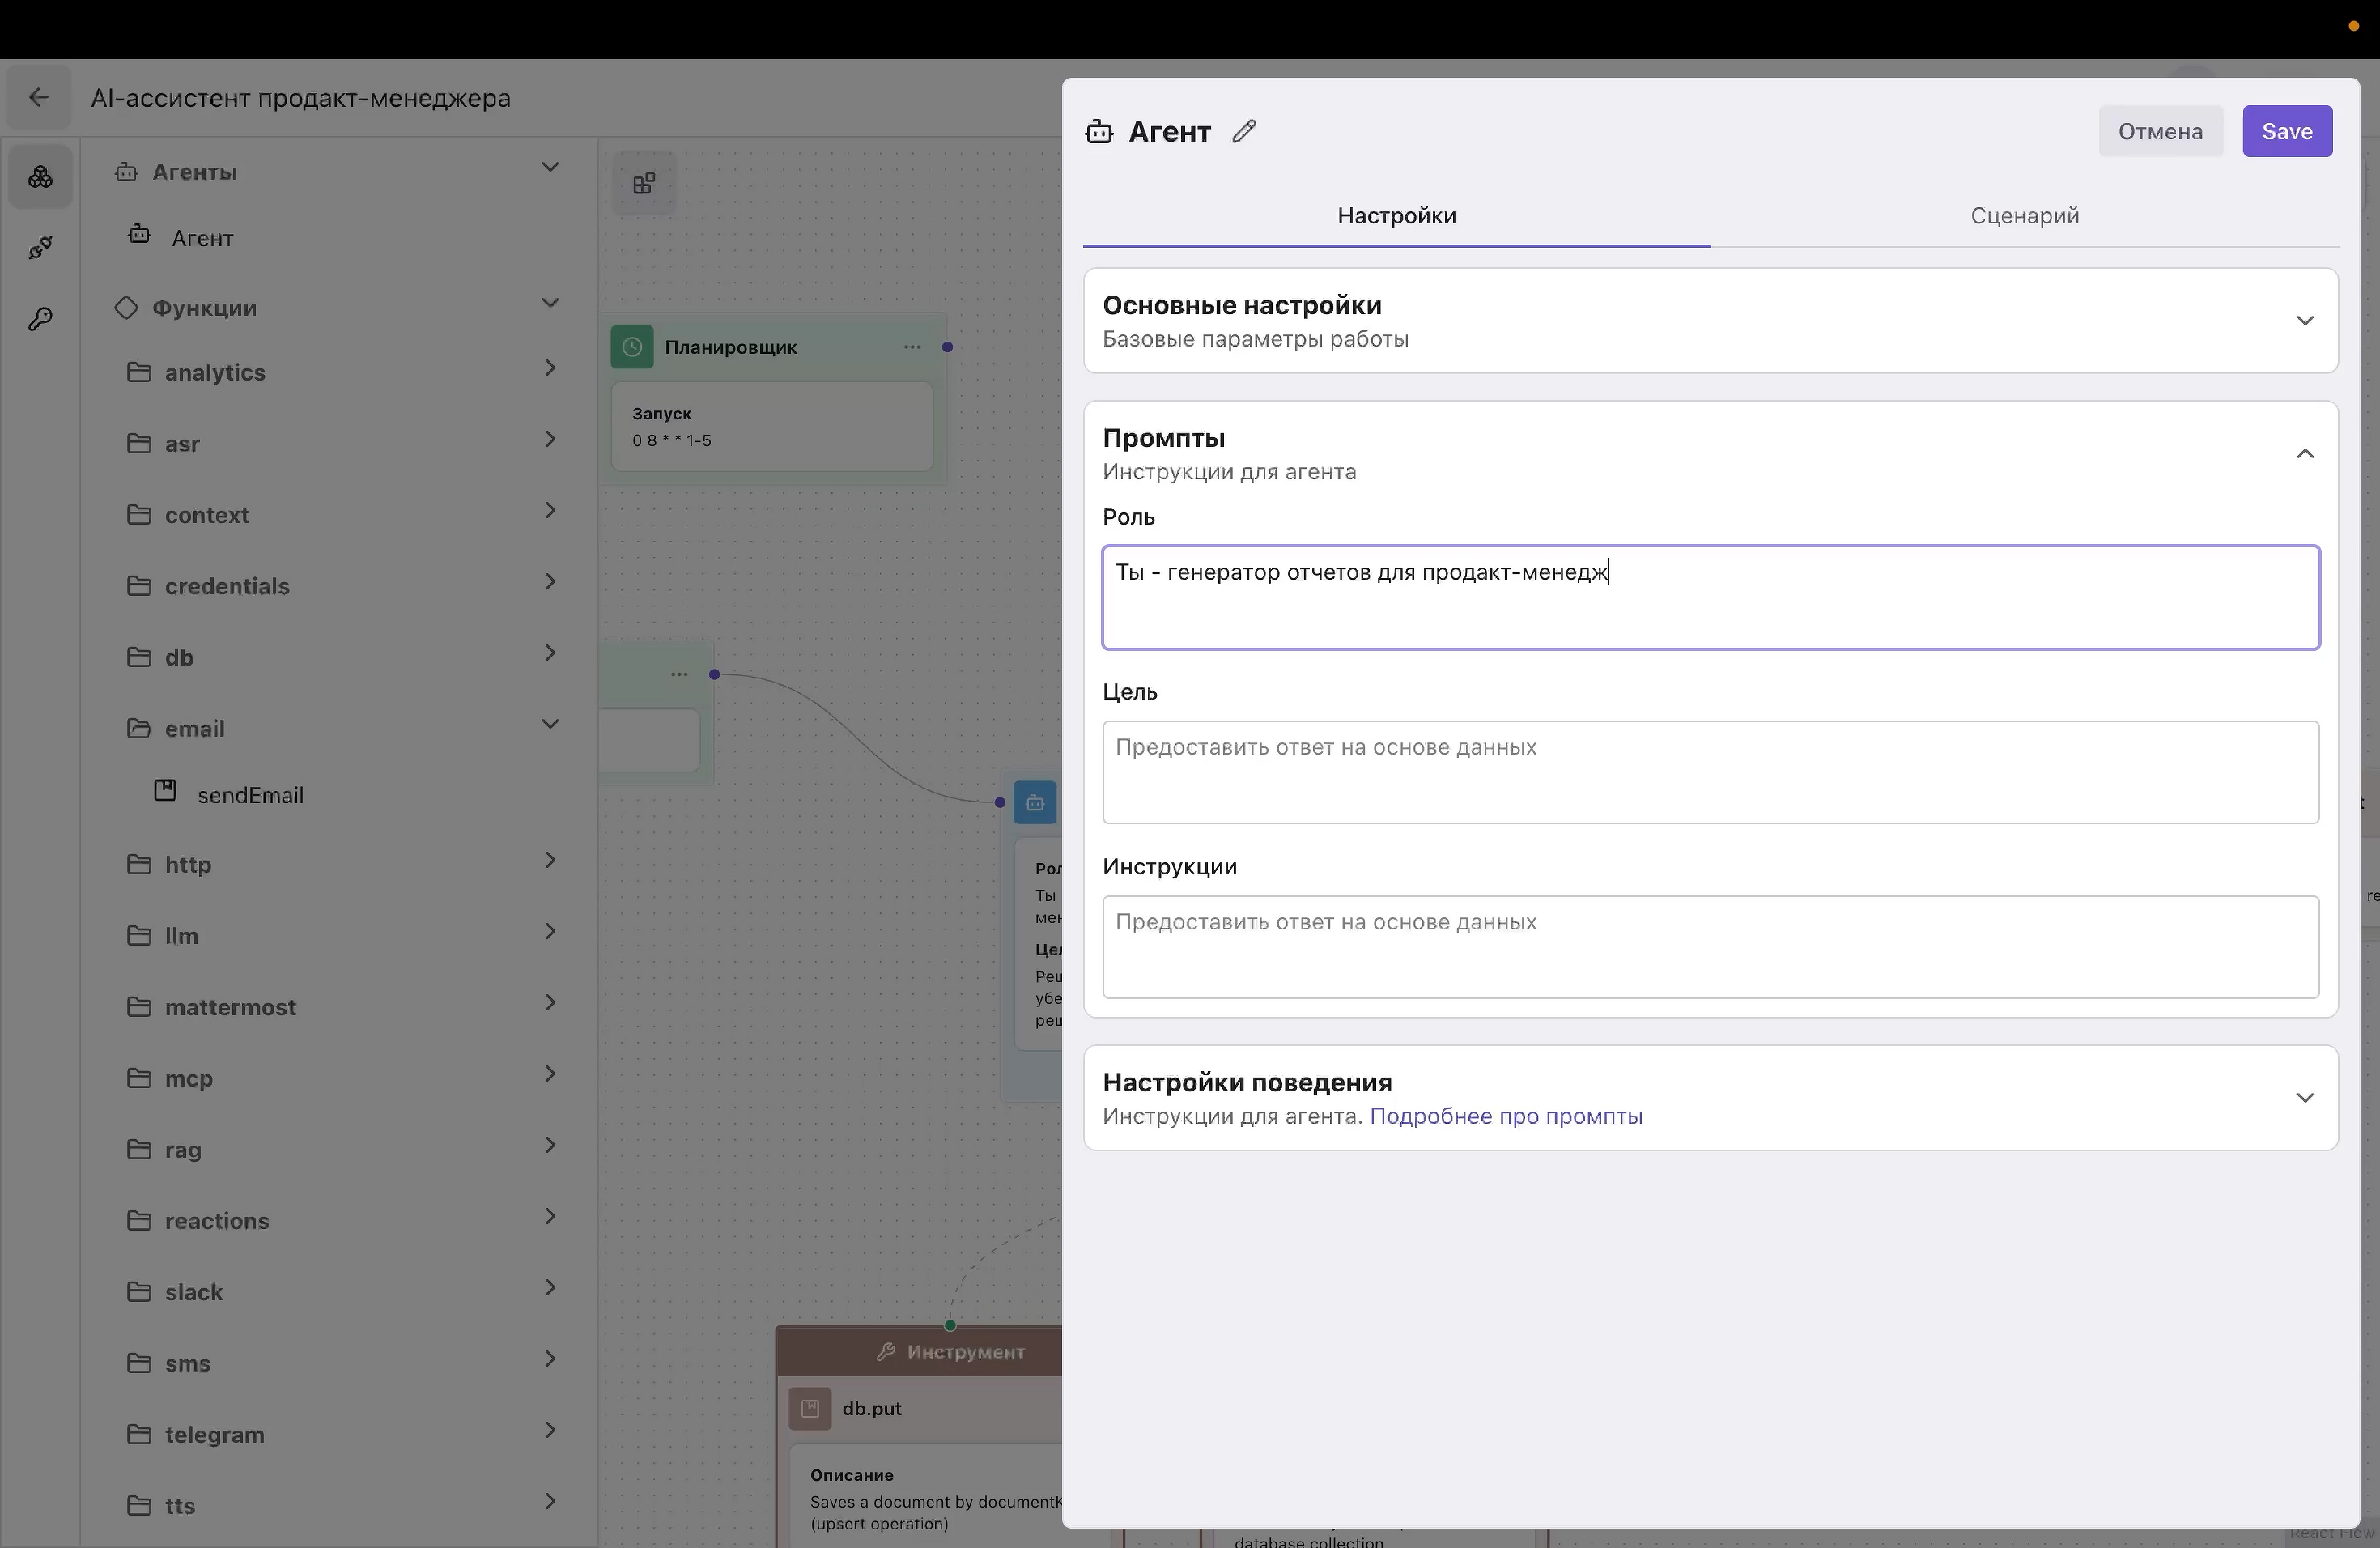Viewport: 2380px width, 1548px height.
Task: Click the db.put node title
Action: click(871, 1408)
